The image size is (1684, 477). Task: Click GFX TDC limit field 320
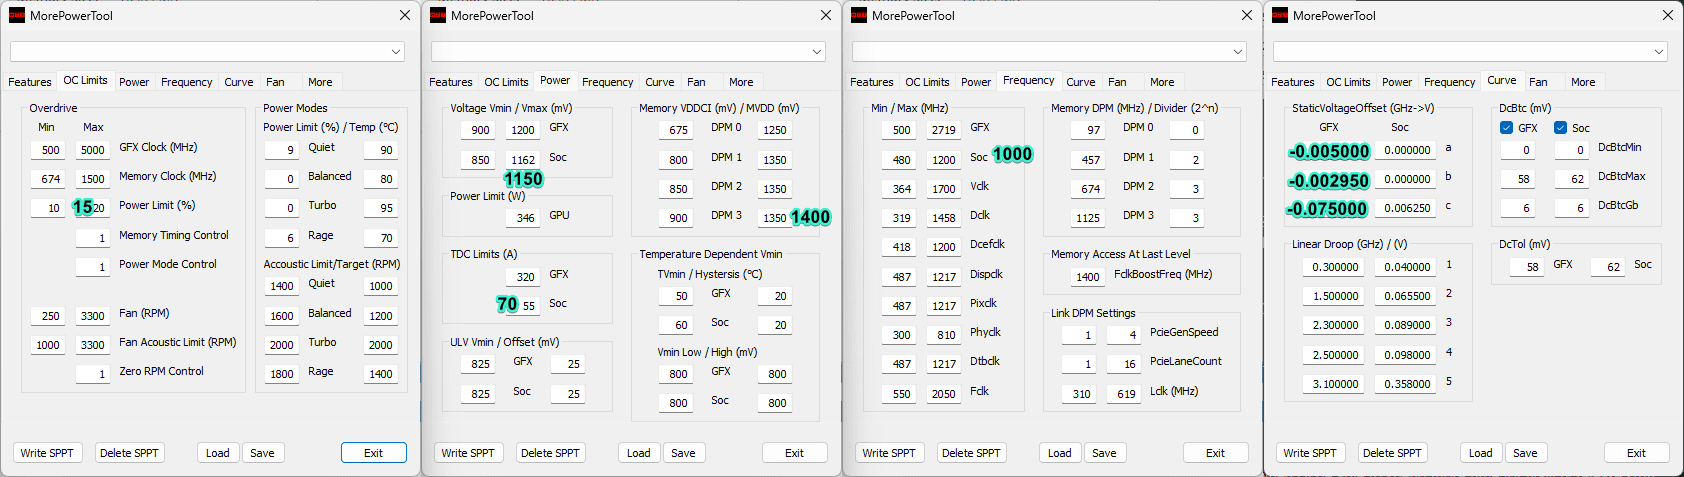[523, 277]
